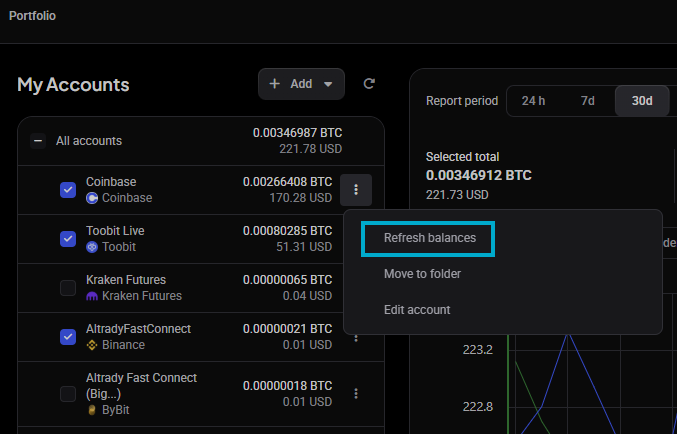The width and height of the screenshot is (677, 434).
Task: Click the ByBit exchange logo icon
Action: [x=92, y=410]
